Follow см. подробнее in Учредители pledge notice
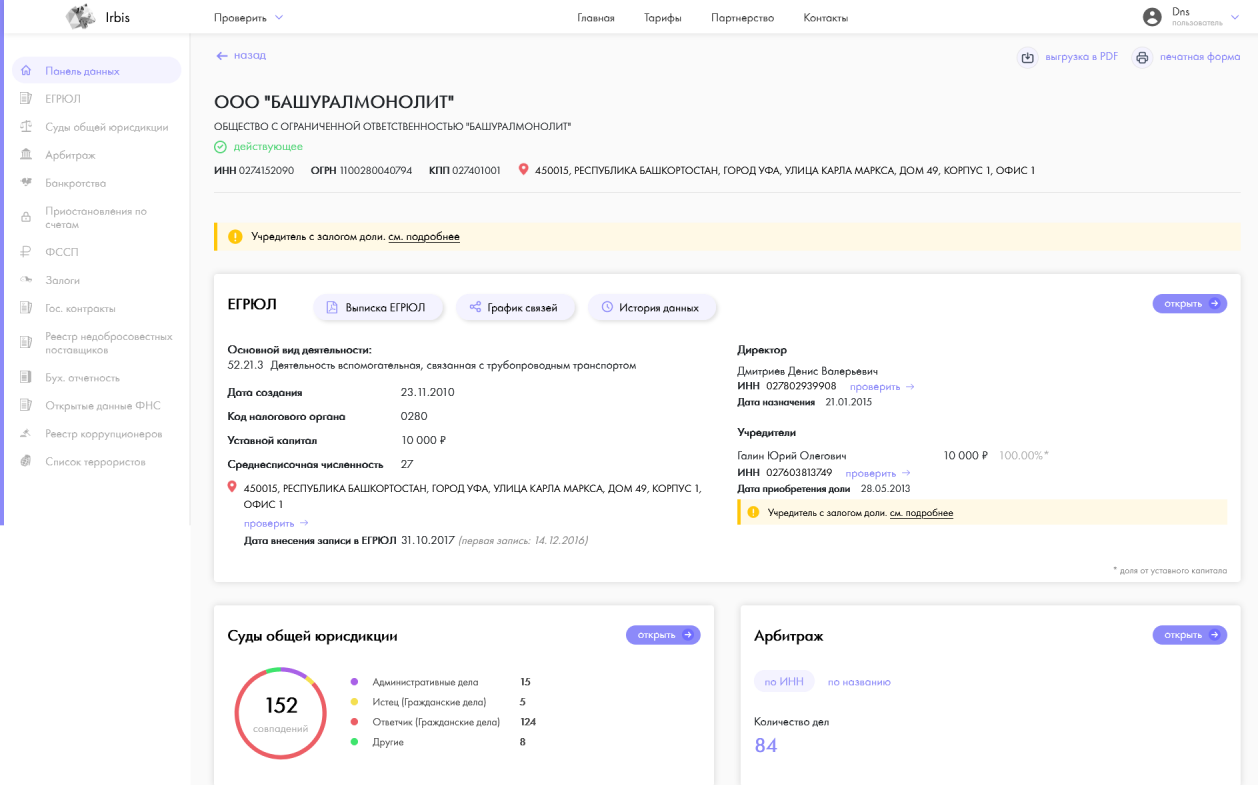 (921, 513)
